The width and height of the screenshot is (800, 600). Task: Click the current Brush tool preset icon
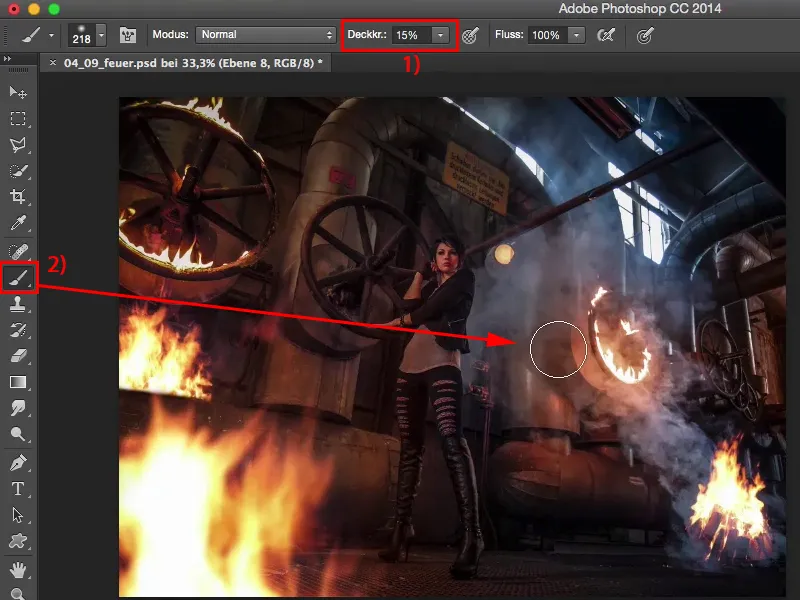pos(31,35)
